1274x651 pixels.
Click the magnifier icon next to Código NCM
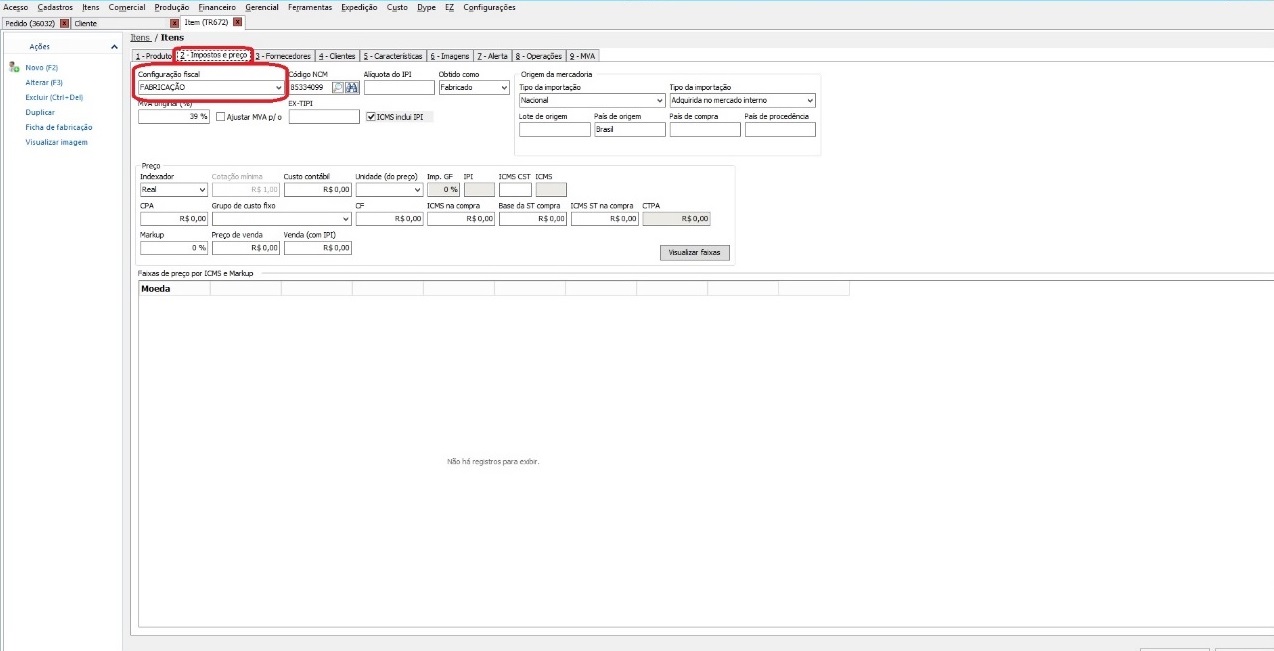338,88
